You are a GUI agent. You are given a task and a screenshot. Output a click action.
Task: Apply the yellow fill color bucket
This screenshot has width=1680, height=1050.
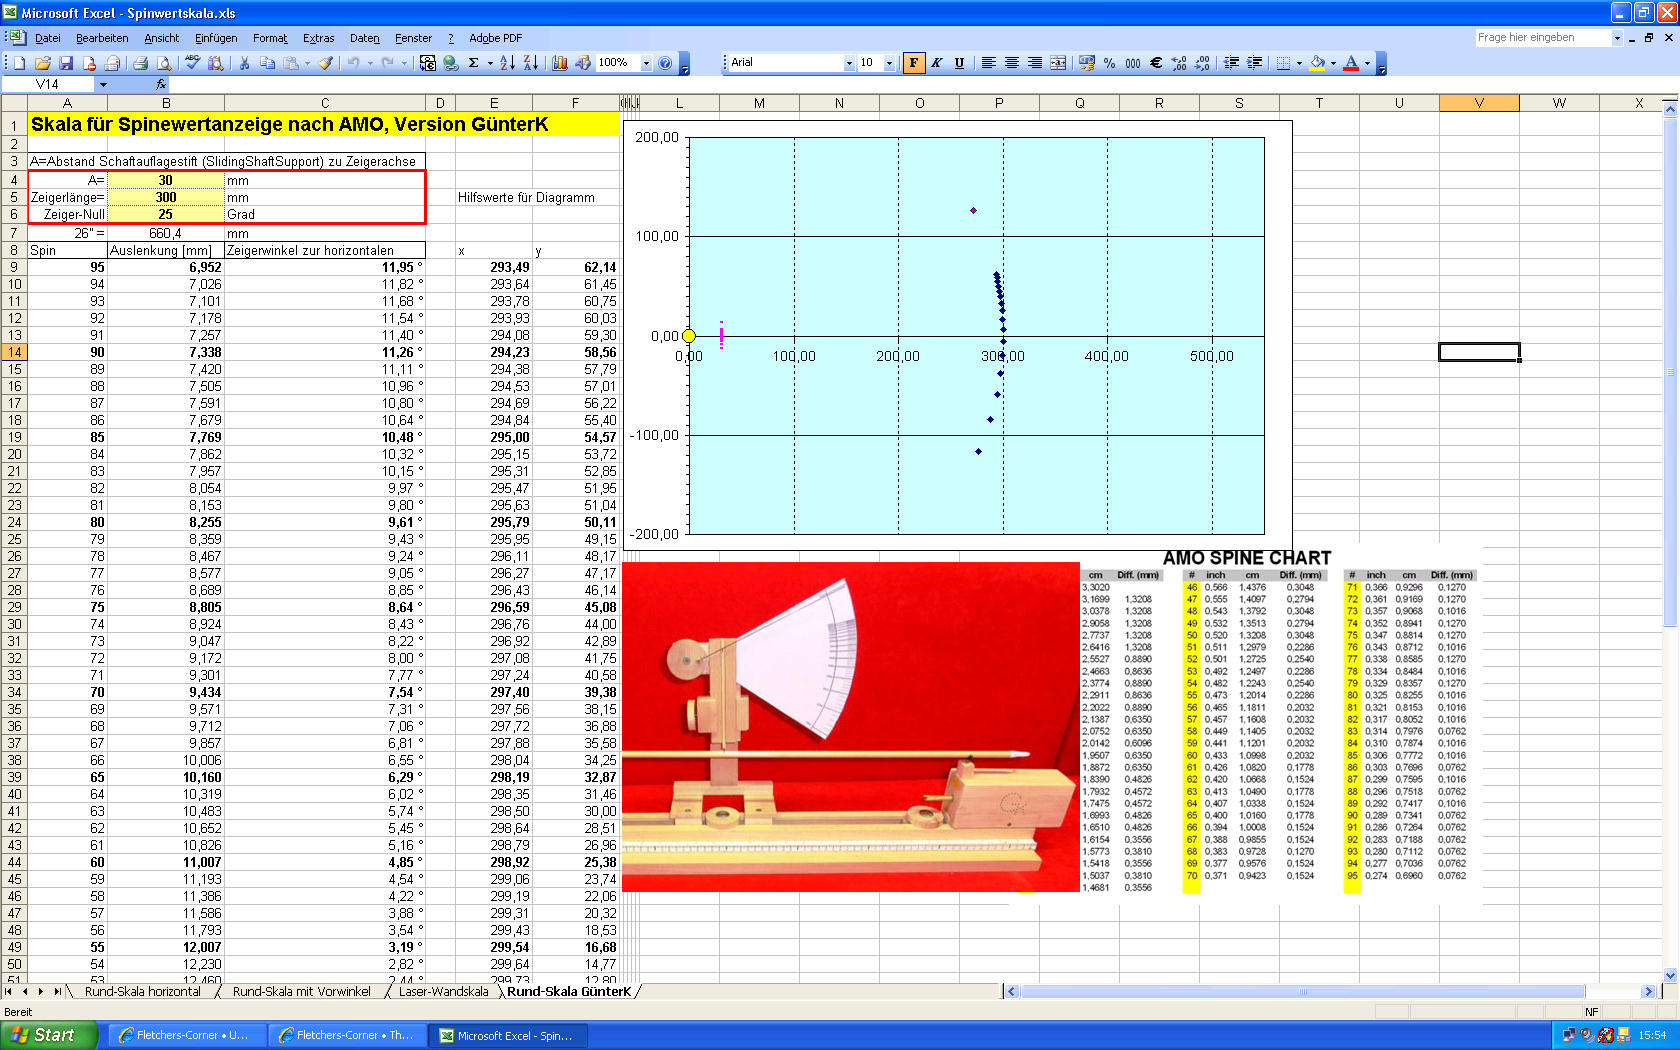pyautogui.click(x=1317, y=63)
